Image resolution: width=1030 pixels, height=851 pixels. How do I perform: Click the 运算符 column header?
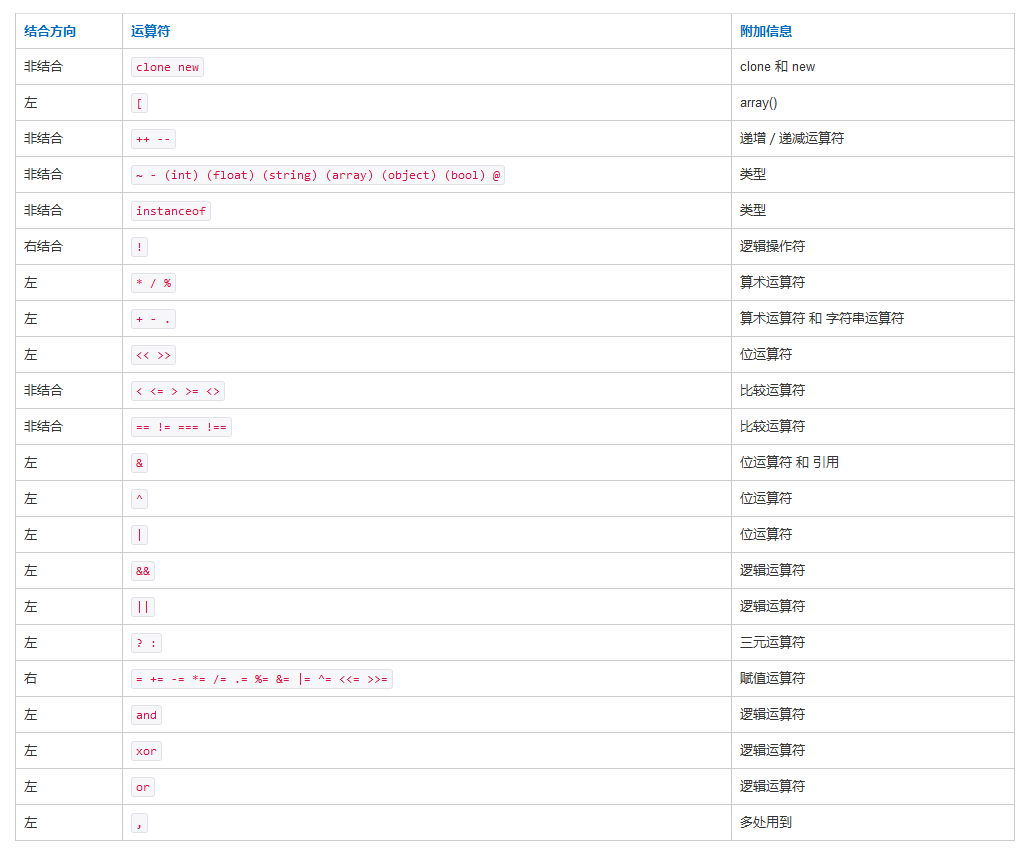point(150,31)
